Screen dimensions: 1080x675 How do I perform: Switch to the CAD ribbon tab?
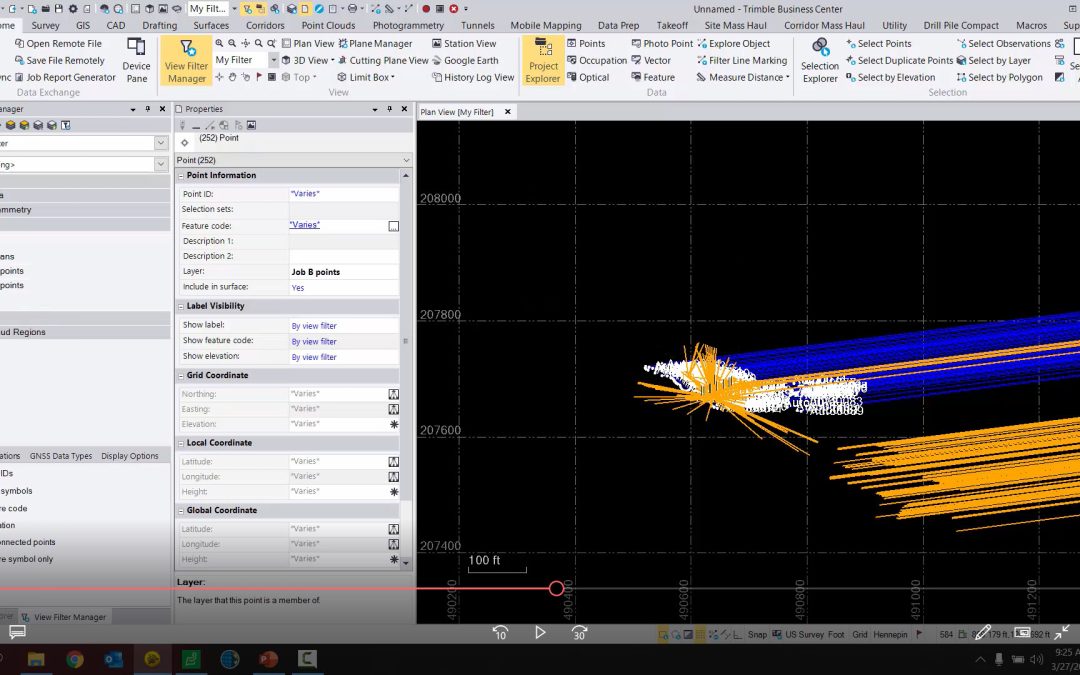(x=116, y=25)
